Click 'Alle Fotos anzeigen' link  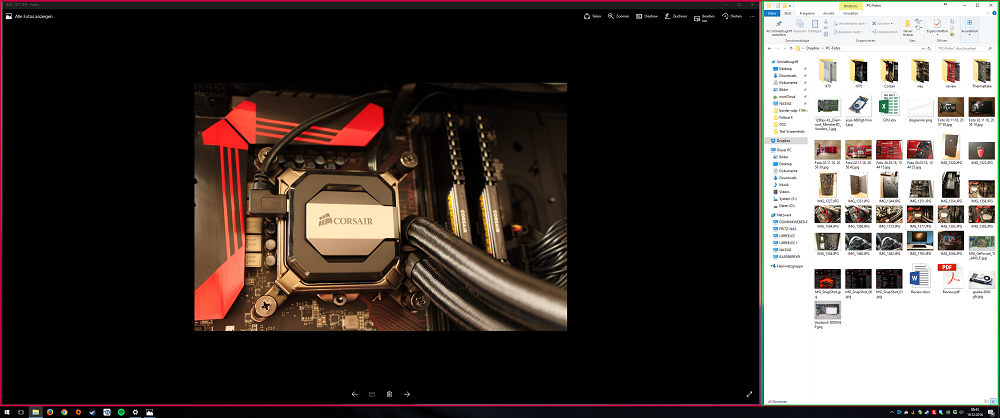(29, 16)
